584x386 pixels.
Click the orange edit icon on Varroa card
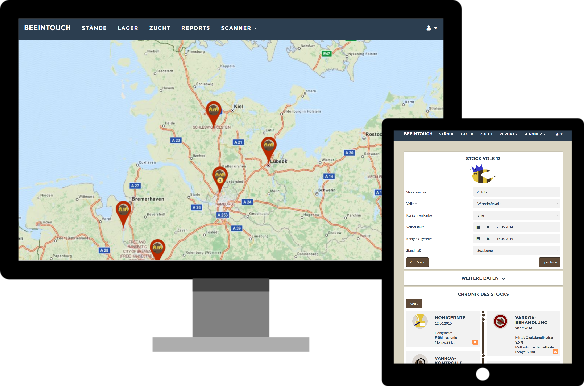(x=555, y=351)
